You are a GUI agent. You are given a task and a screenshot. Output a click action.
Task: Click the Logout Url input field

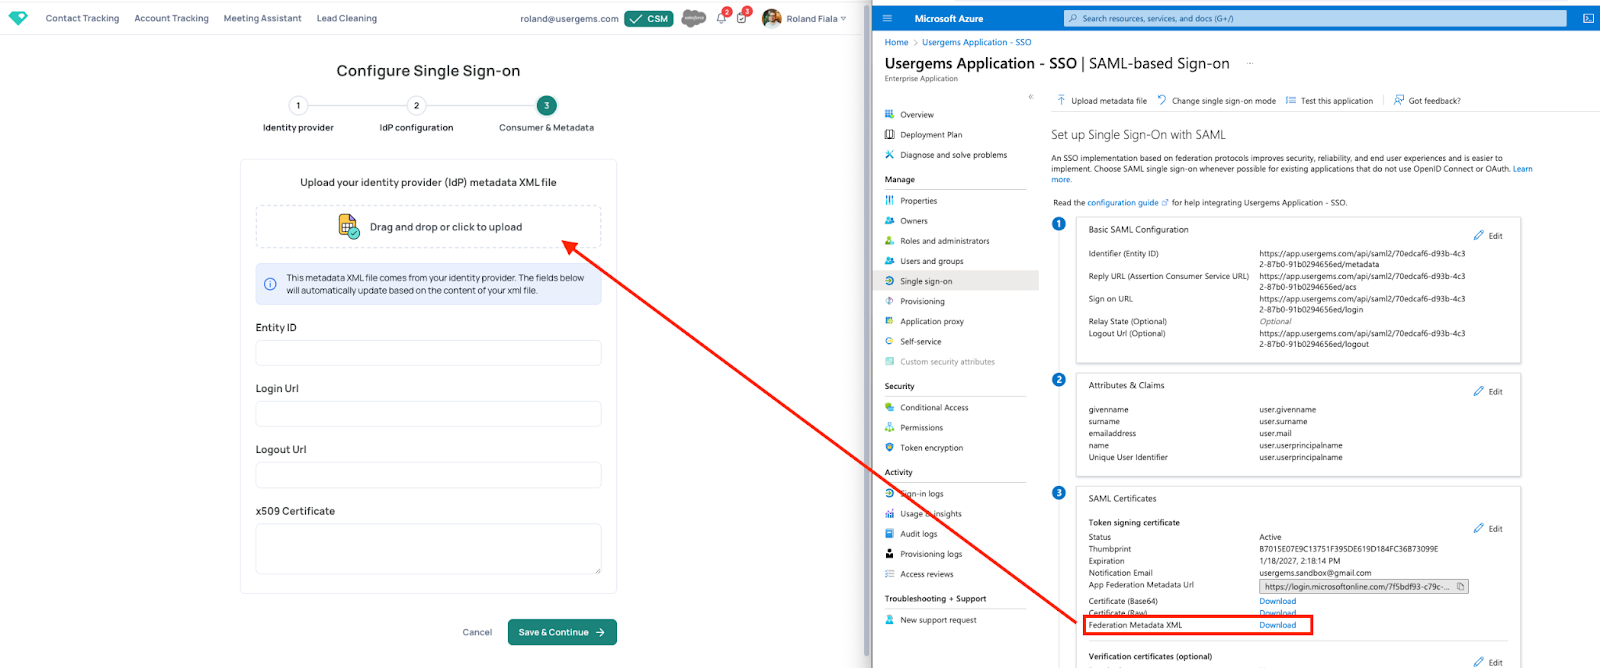[x=428, y=475]
